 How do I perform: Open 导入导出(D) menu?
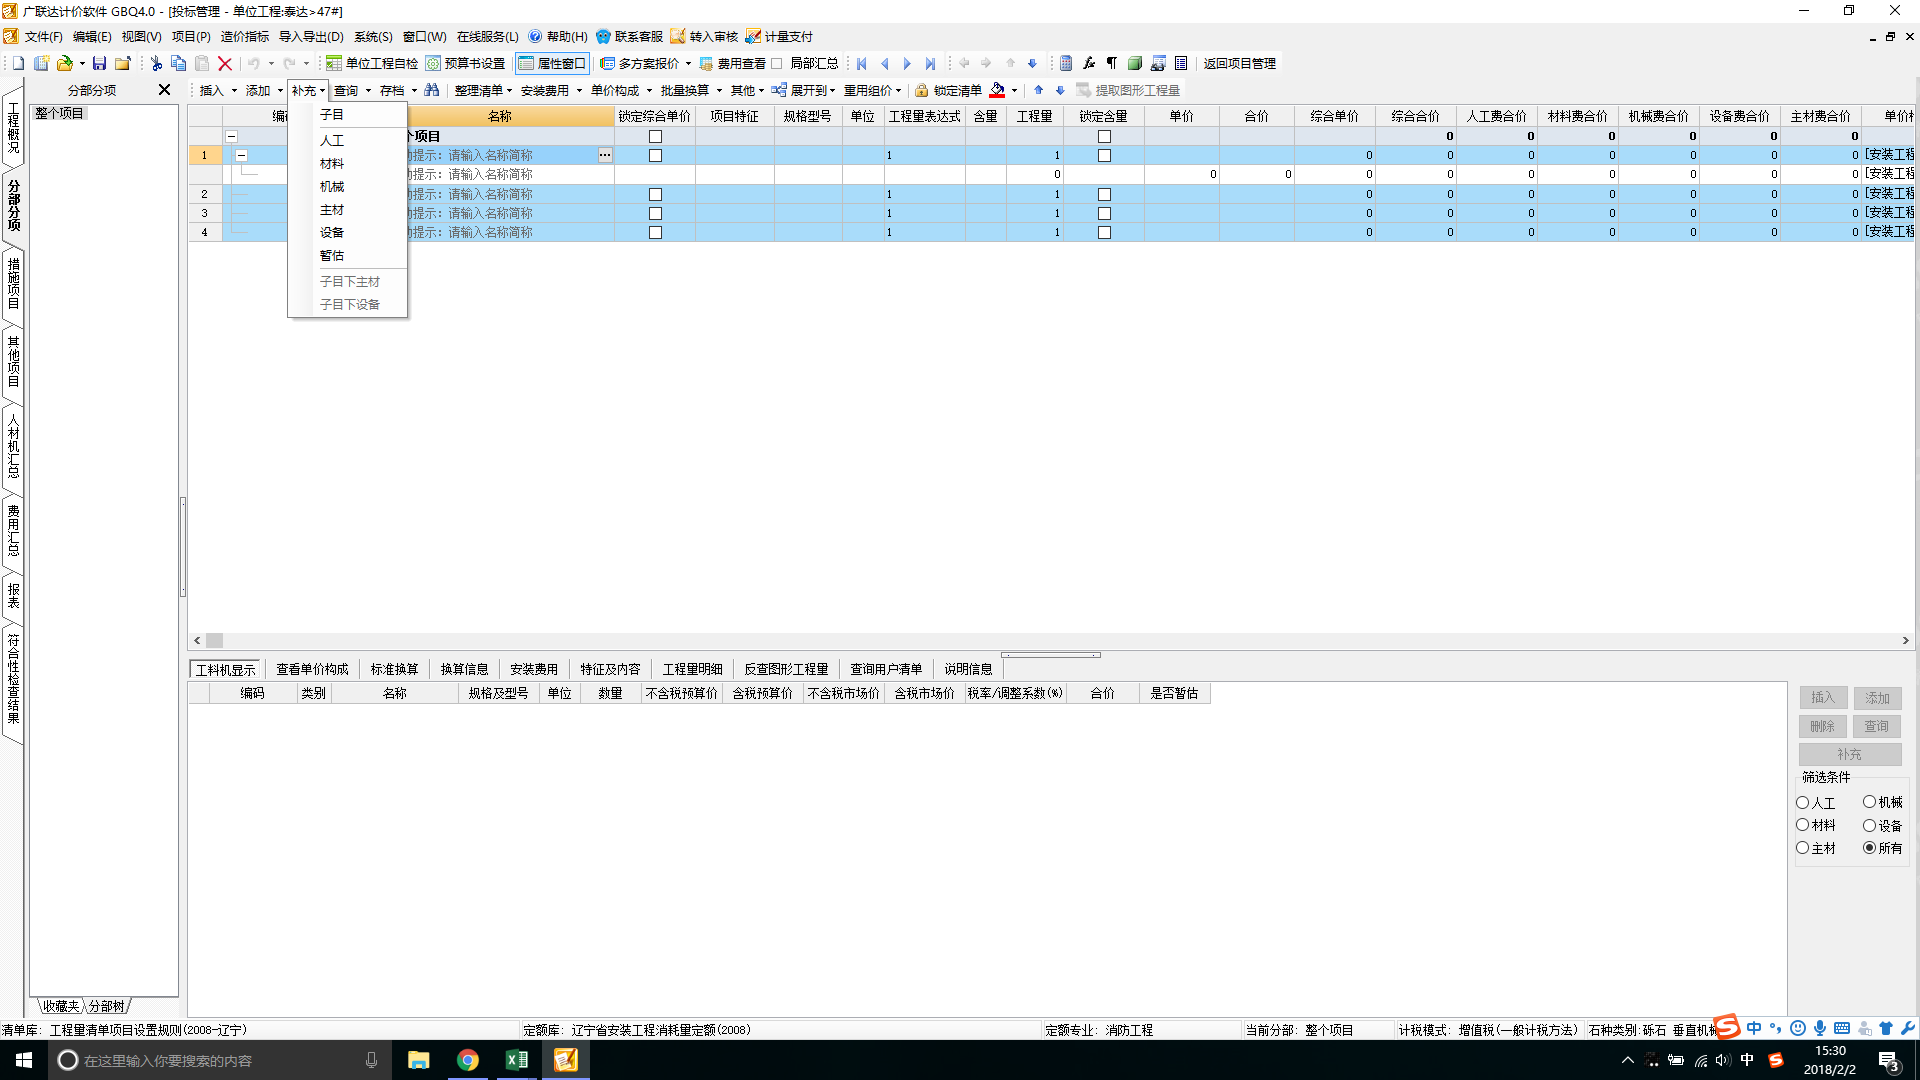pyautogui.click(x=311, y=37)
